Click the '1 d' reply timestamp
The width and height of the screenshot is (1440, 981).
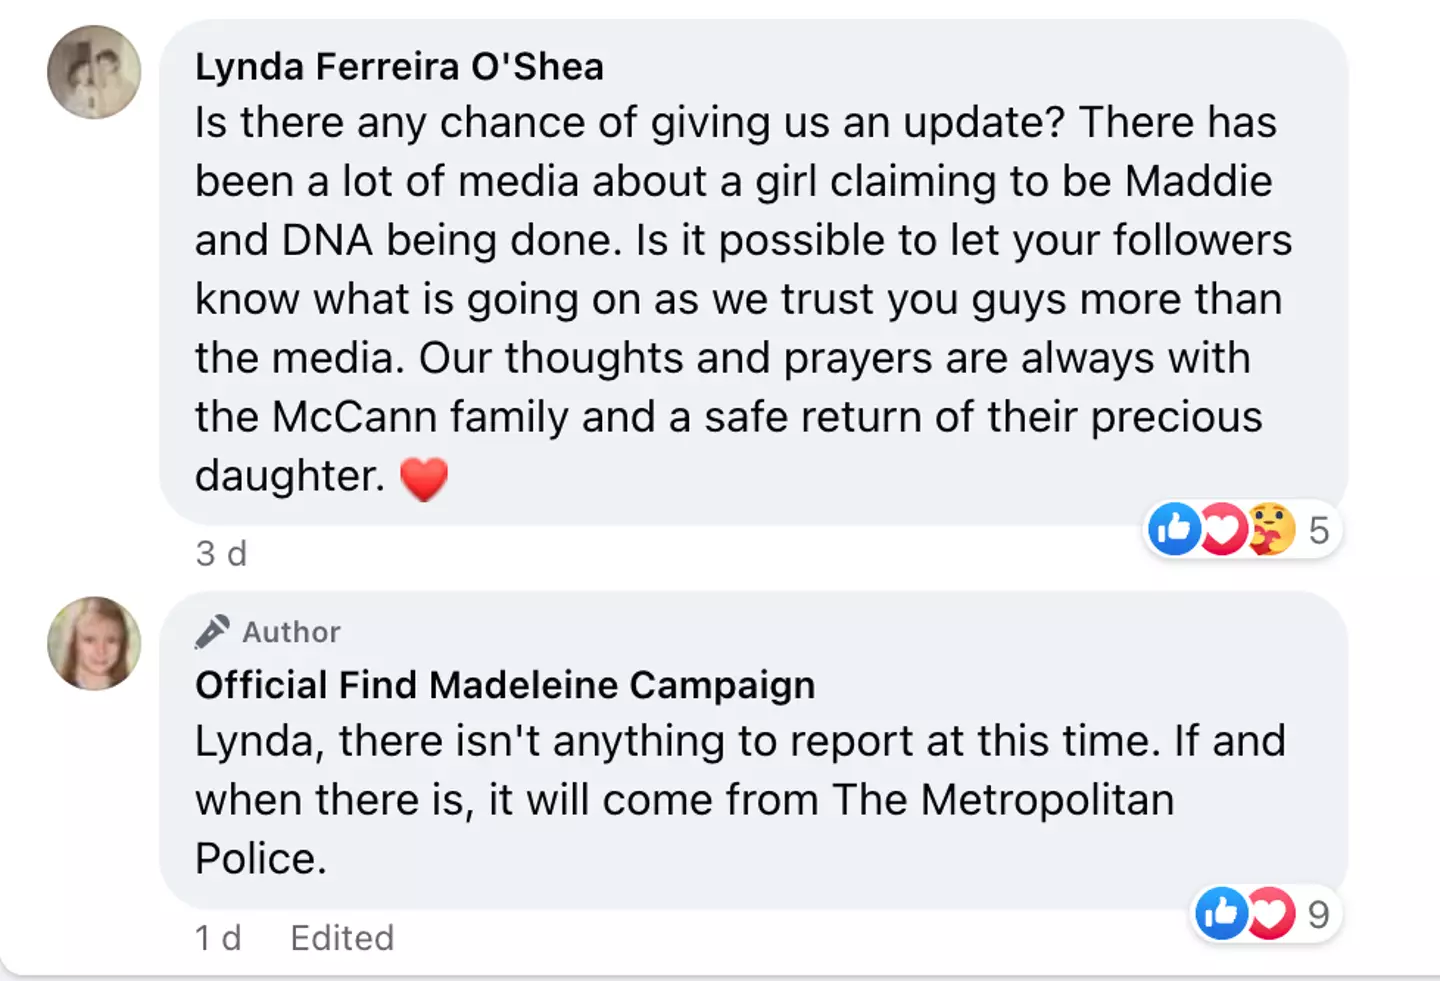point(218,938)
